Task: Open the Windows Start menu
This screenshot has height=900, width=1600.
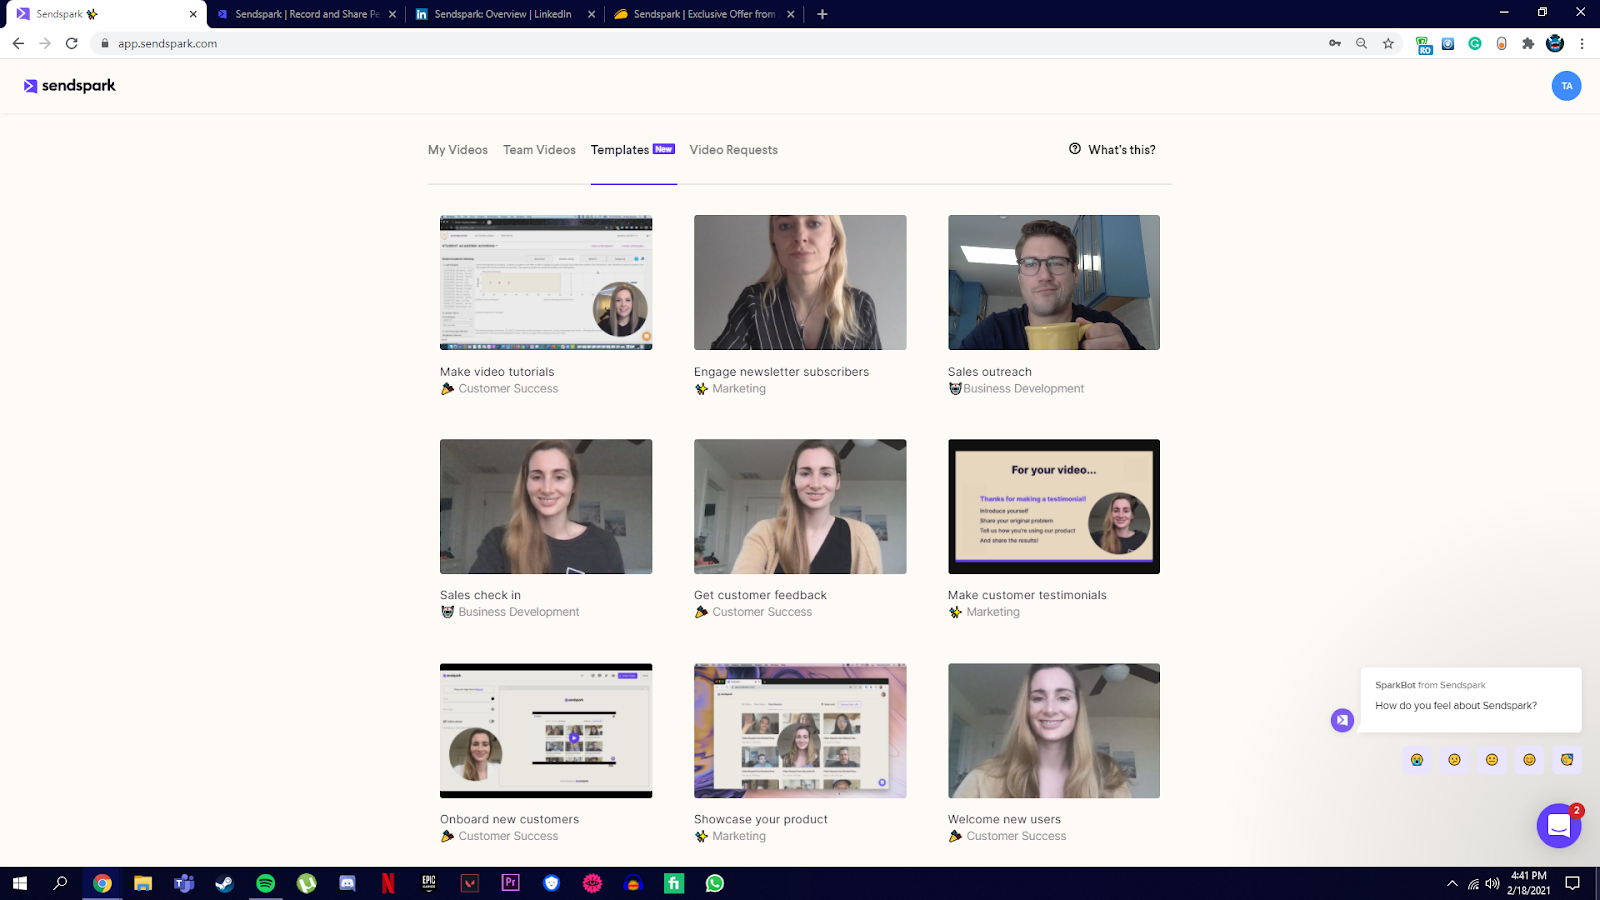Action: [x=20, y=883]
